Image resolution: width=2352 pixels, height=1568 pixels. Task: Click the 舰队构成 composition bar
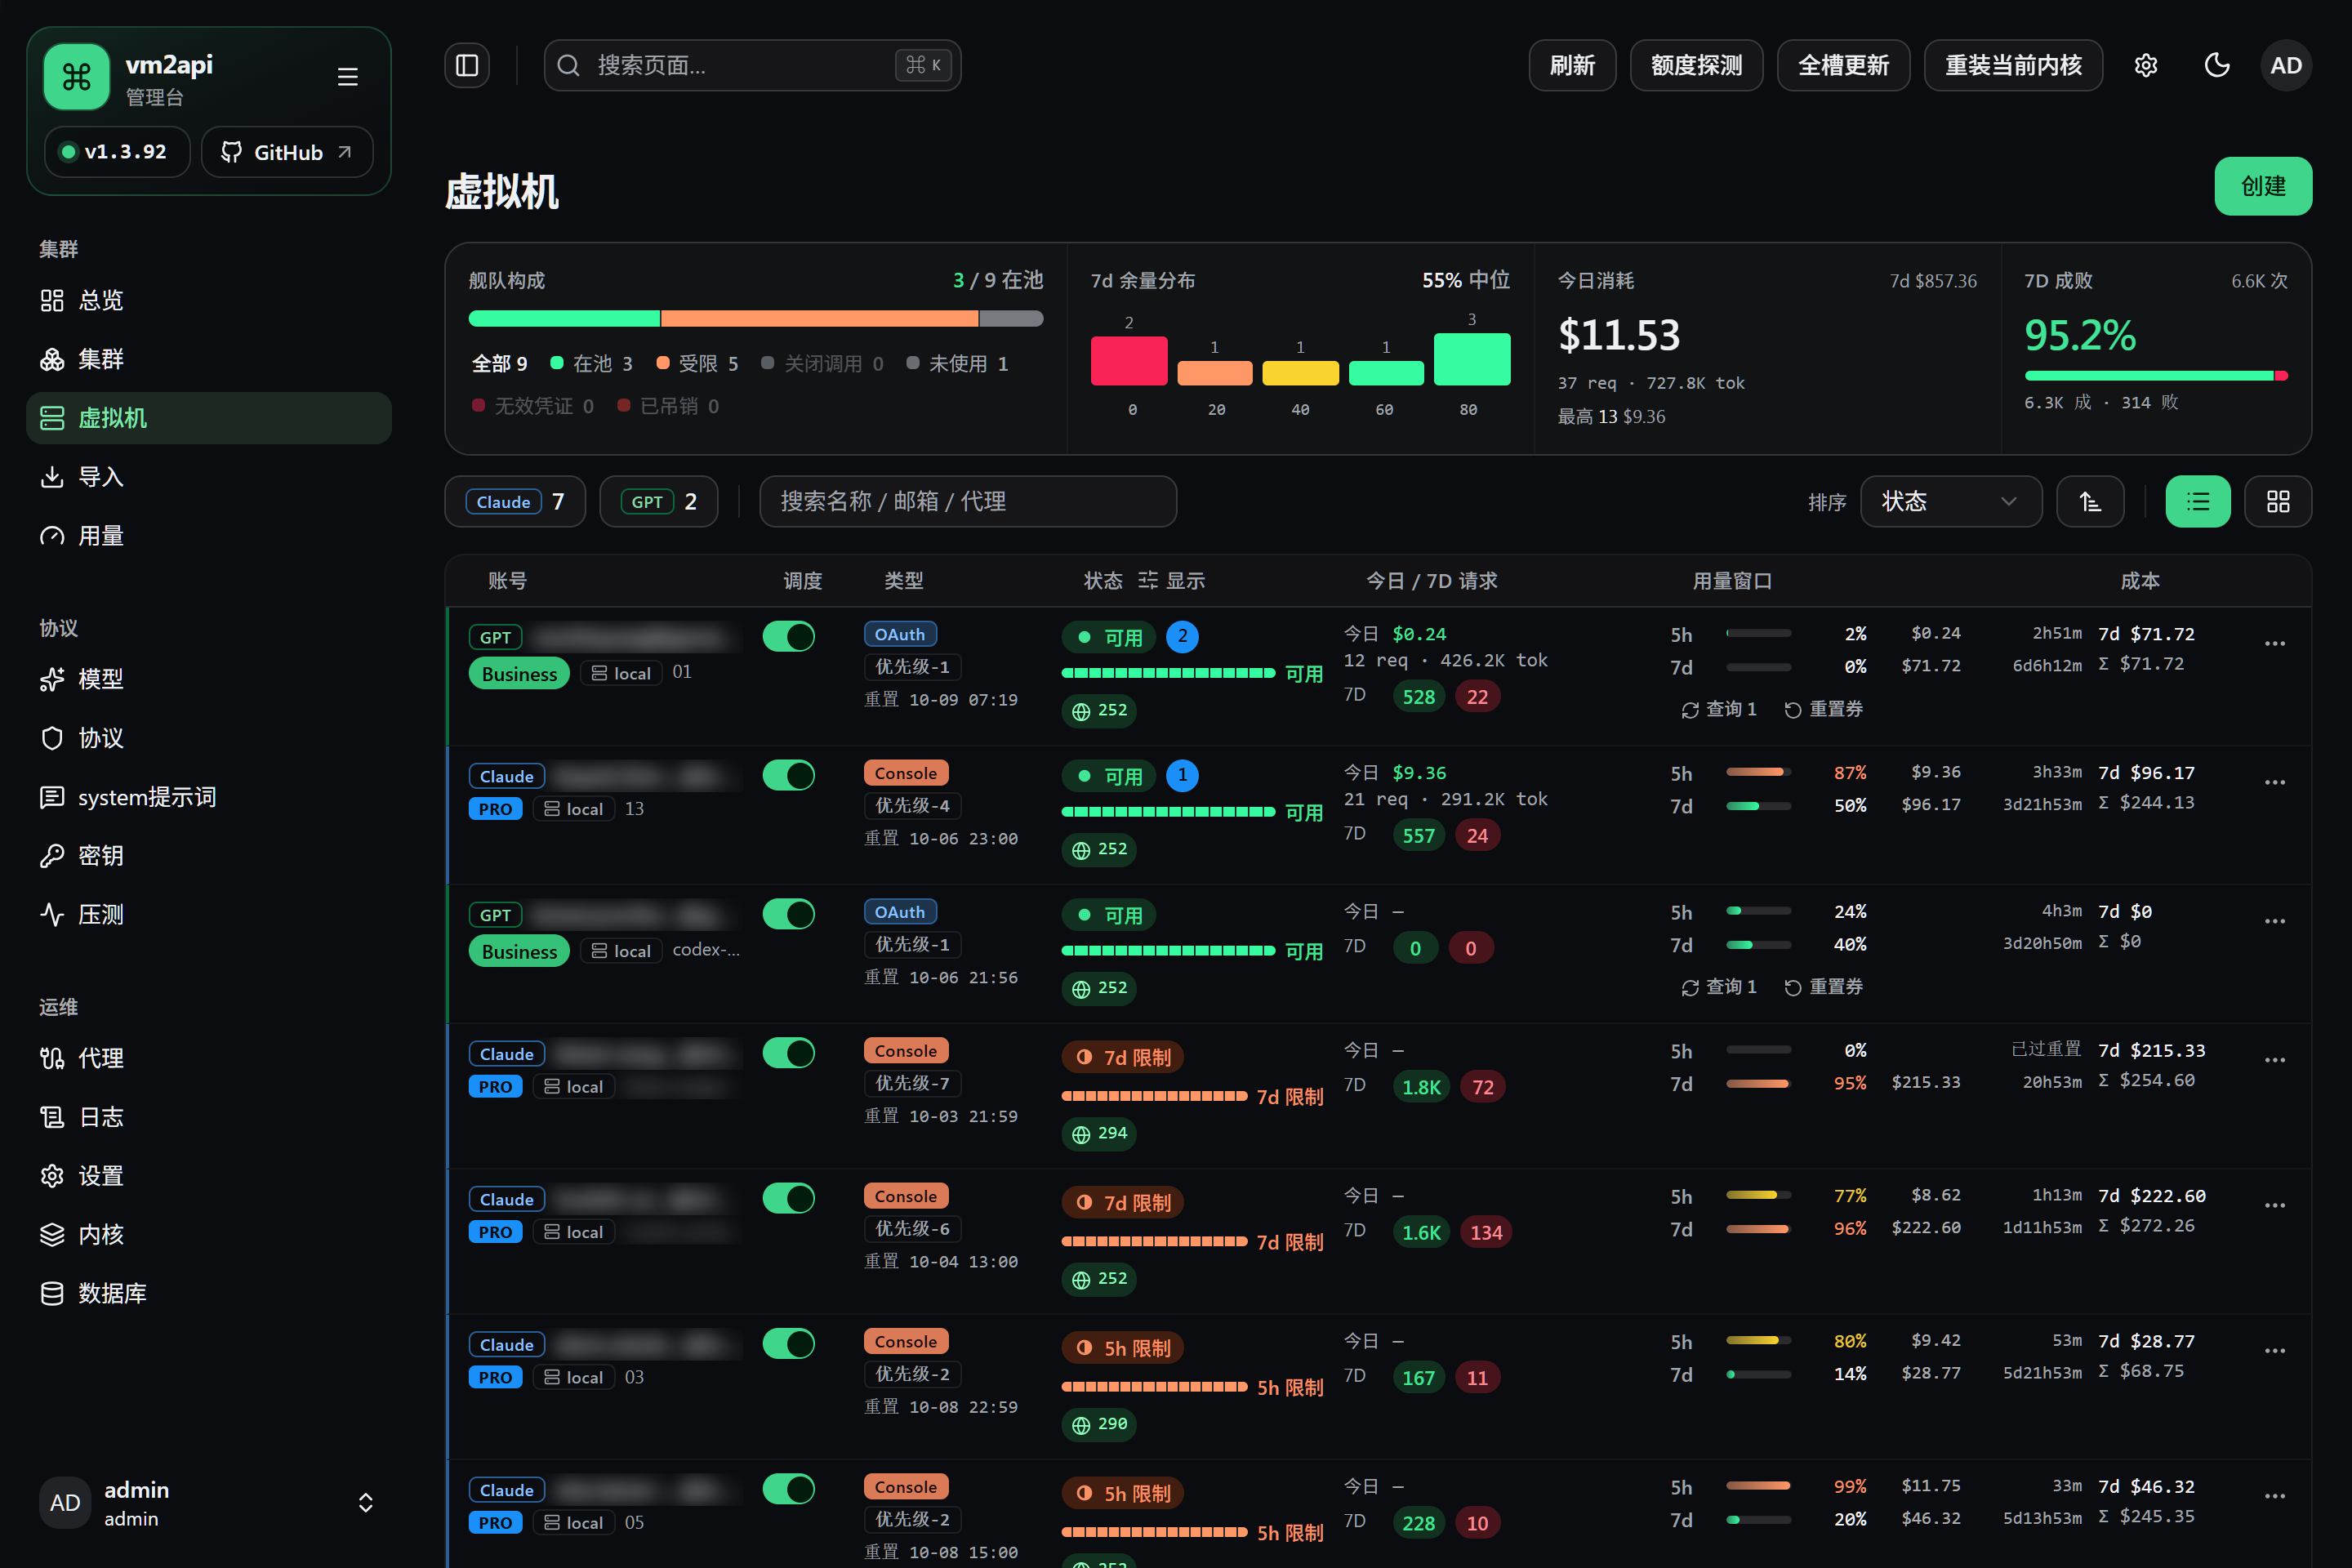pos(756,319)
